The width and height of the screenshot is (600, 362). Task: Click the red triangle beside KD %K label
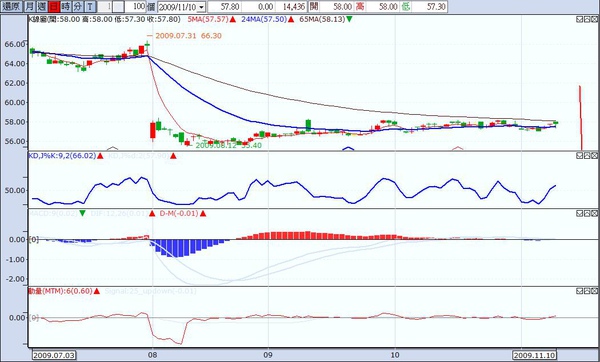point(100,156)
